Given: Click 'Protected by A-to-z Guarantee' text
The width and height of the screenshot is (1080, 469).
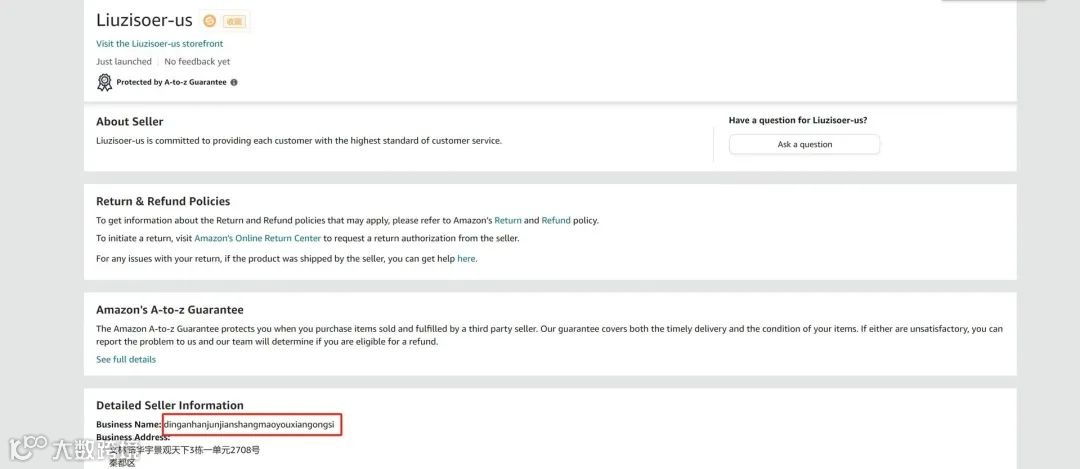Looking at the screenshot, I should point(172,83).
